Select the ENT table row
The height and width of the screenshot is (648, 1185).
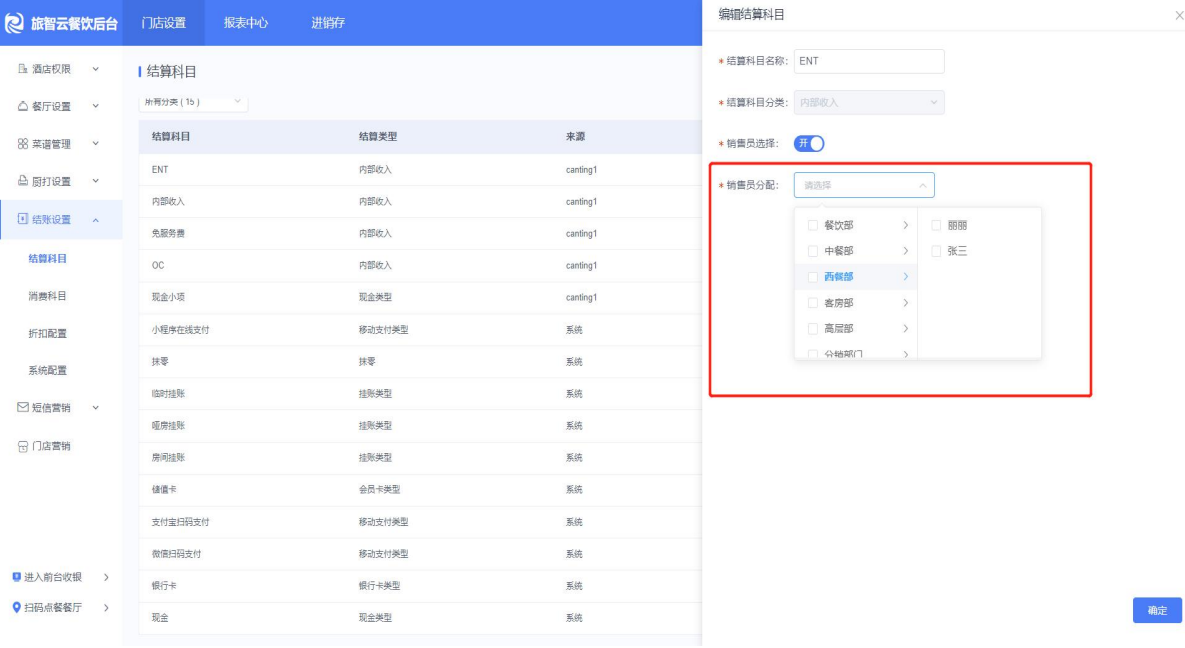[x=420, y=170]
